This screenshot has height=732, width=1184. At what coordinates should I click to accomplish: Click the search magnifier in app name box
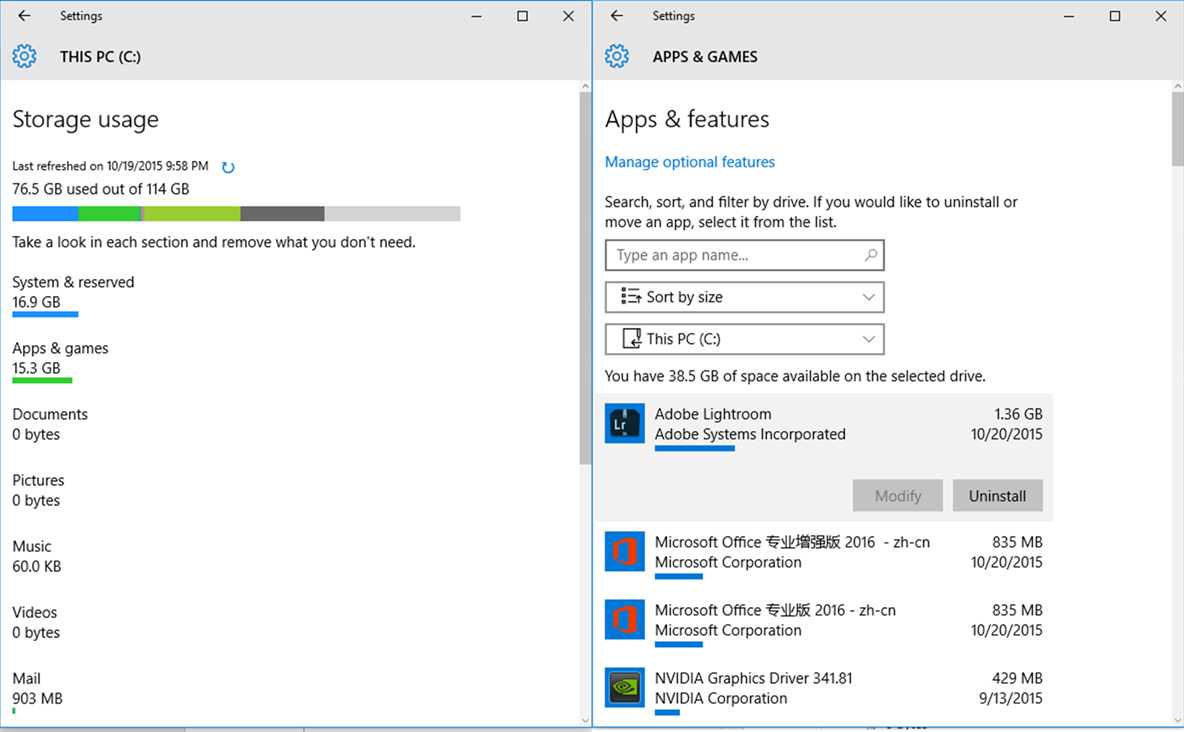pos(871,255)
